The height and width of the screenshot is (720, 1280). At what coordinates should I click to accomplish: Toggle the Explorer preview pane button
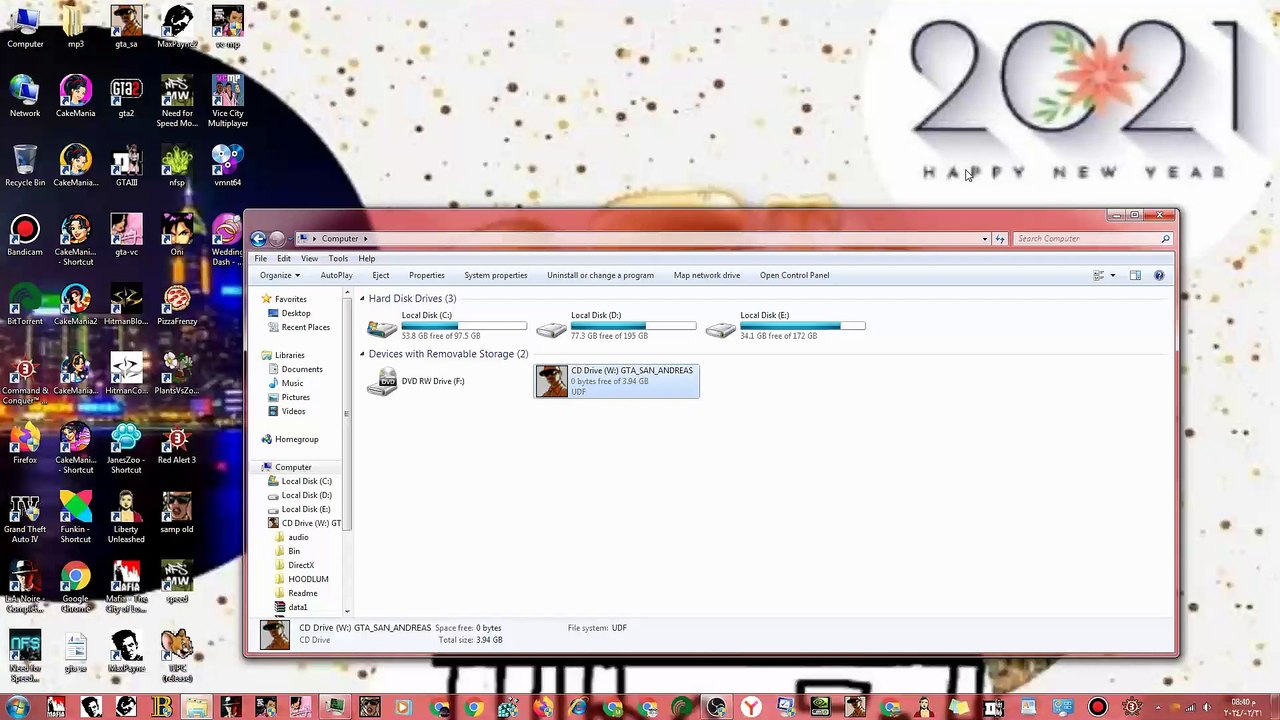click(1135, 275)
